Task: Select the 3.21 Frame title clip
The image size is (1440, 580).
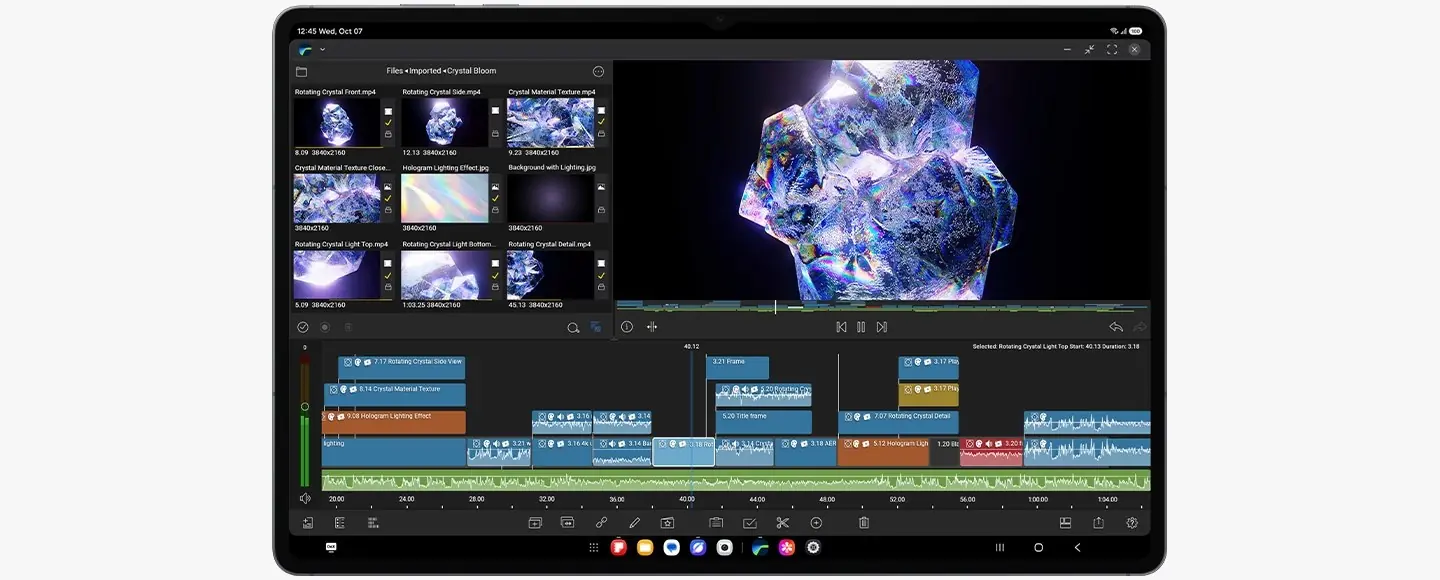Action: pyautogui.click(x=738, y=367)
